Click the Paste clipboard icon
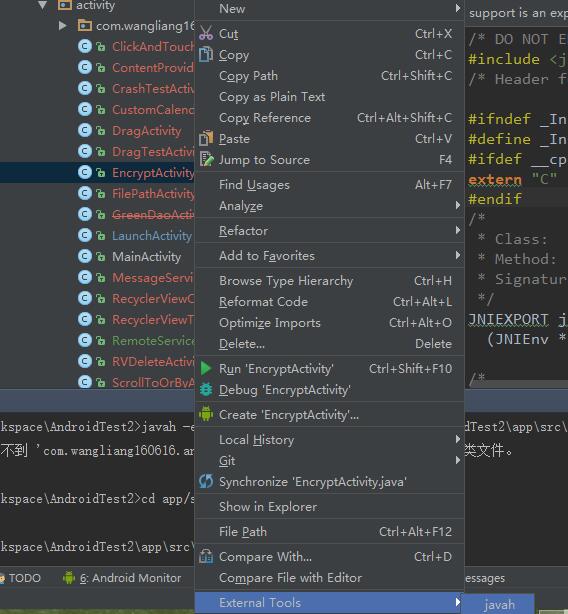This screenshot has width=568, height=614. tap(206, 138)
